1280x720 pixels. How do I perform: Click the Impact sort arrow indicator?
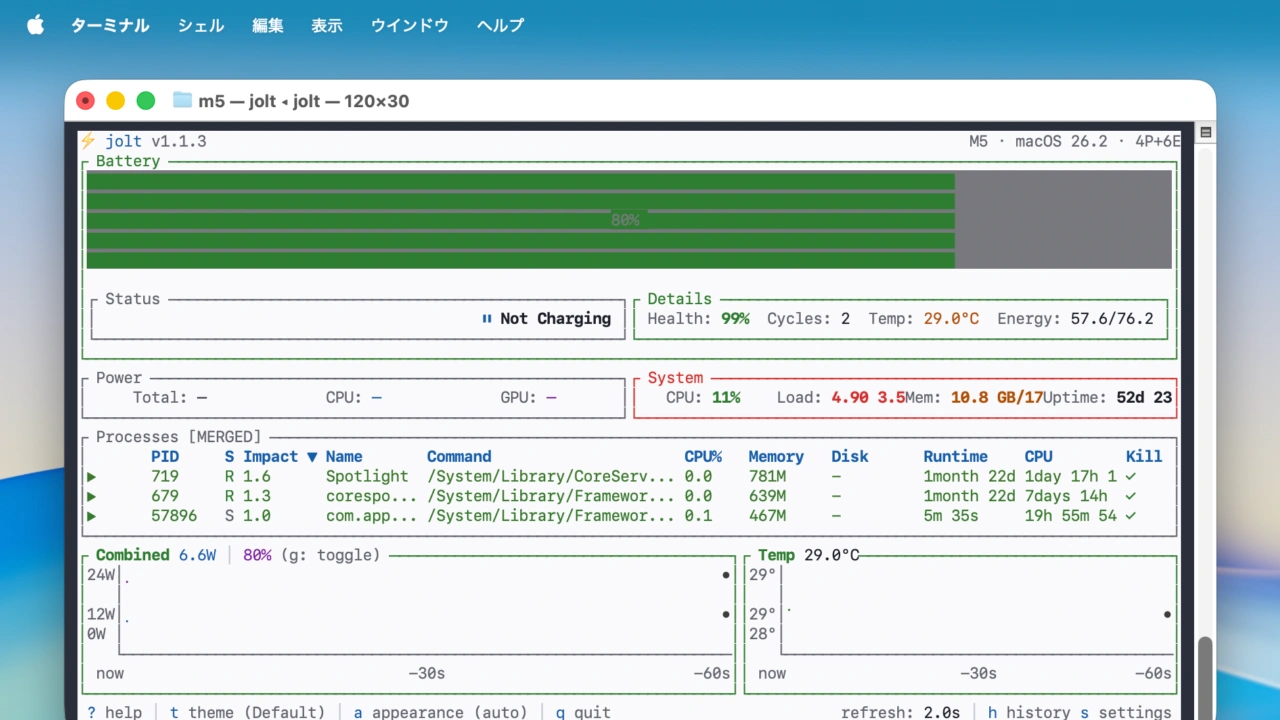click(x=312, y=457)
